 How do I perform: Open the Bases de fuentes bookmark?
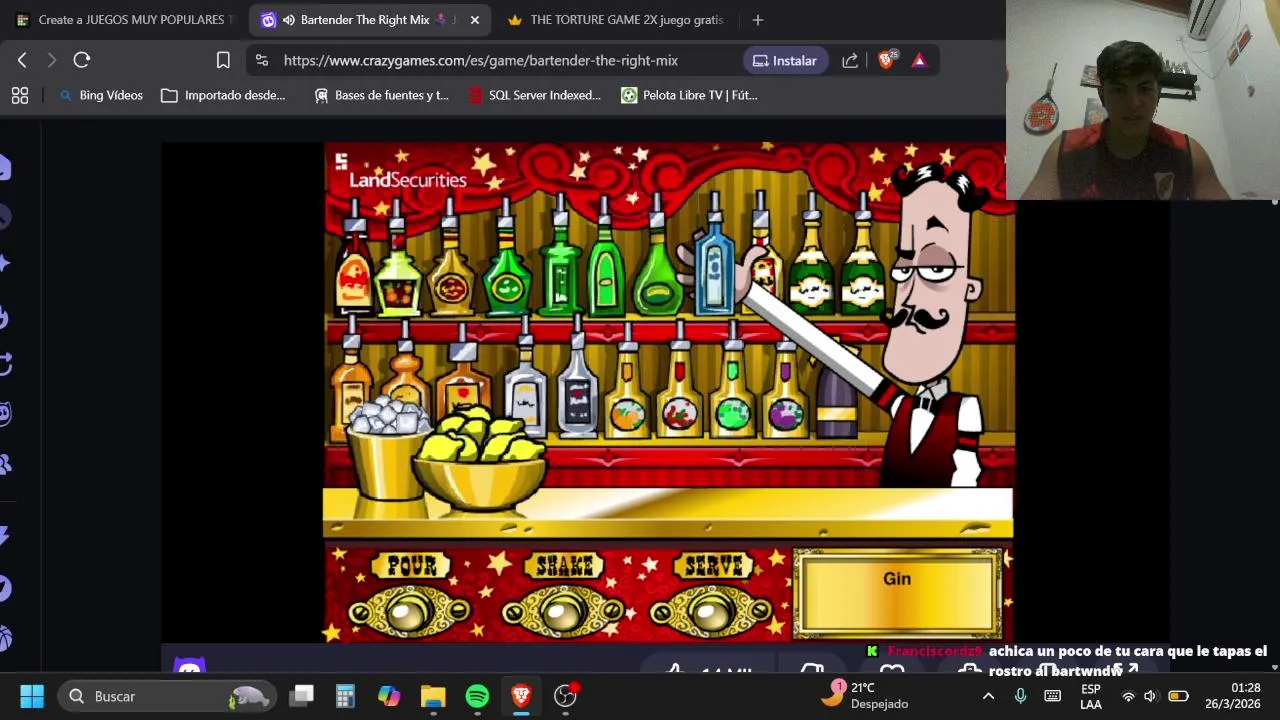click(381, 95)
